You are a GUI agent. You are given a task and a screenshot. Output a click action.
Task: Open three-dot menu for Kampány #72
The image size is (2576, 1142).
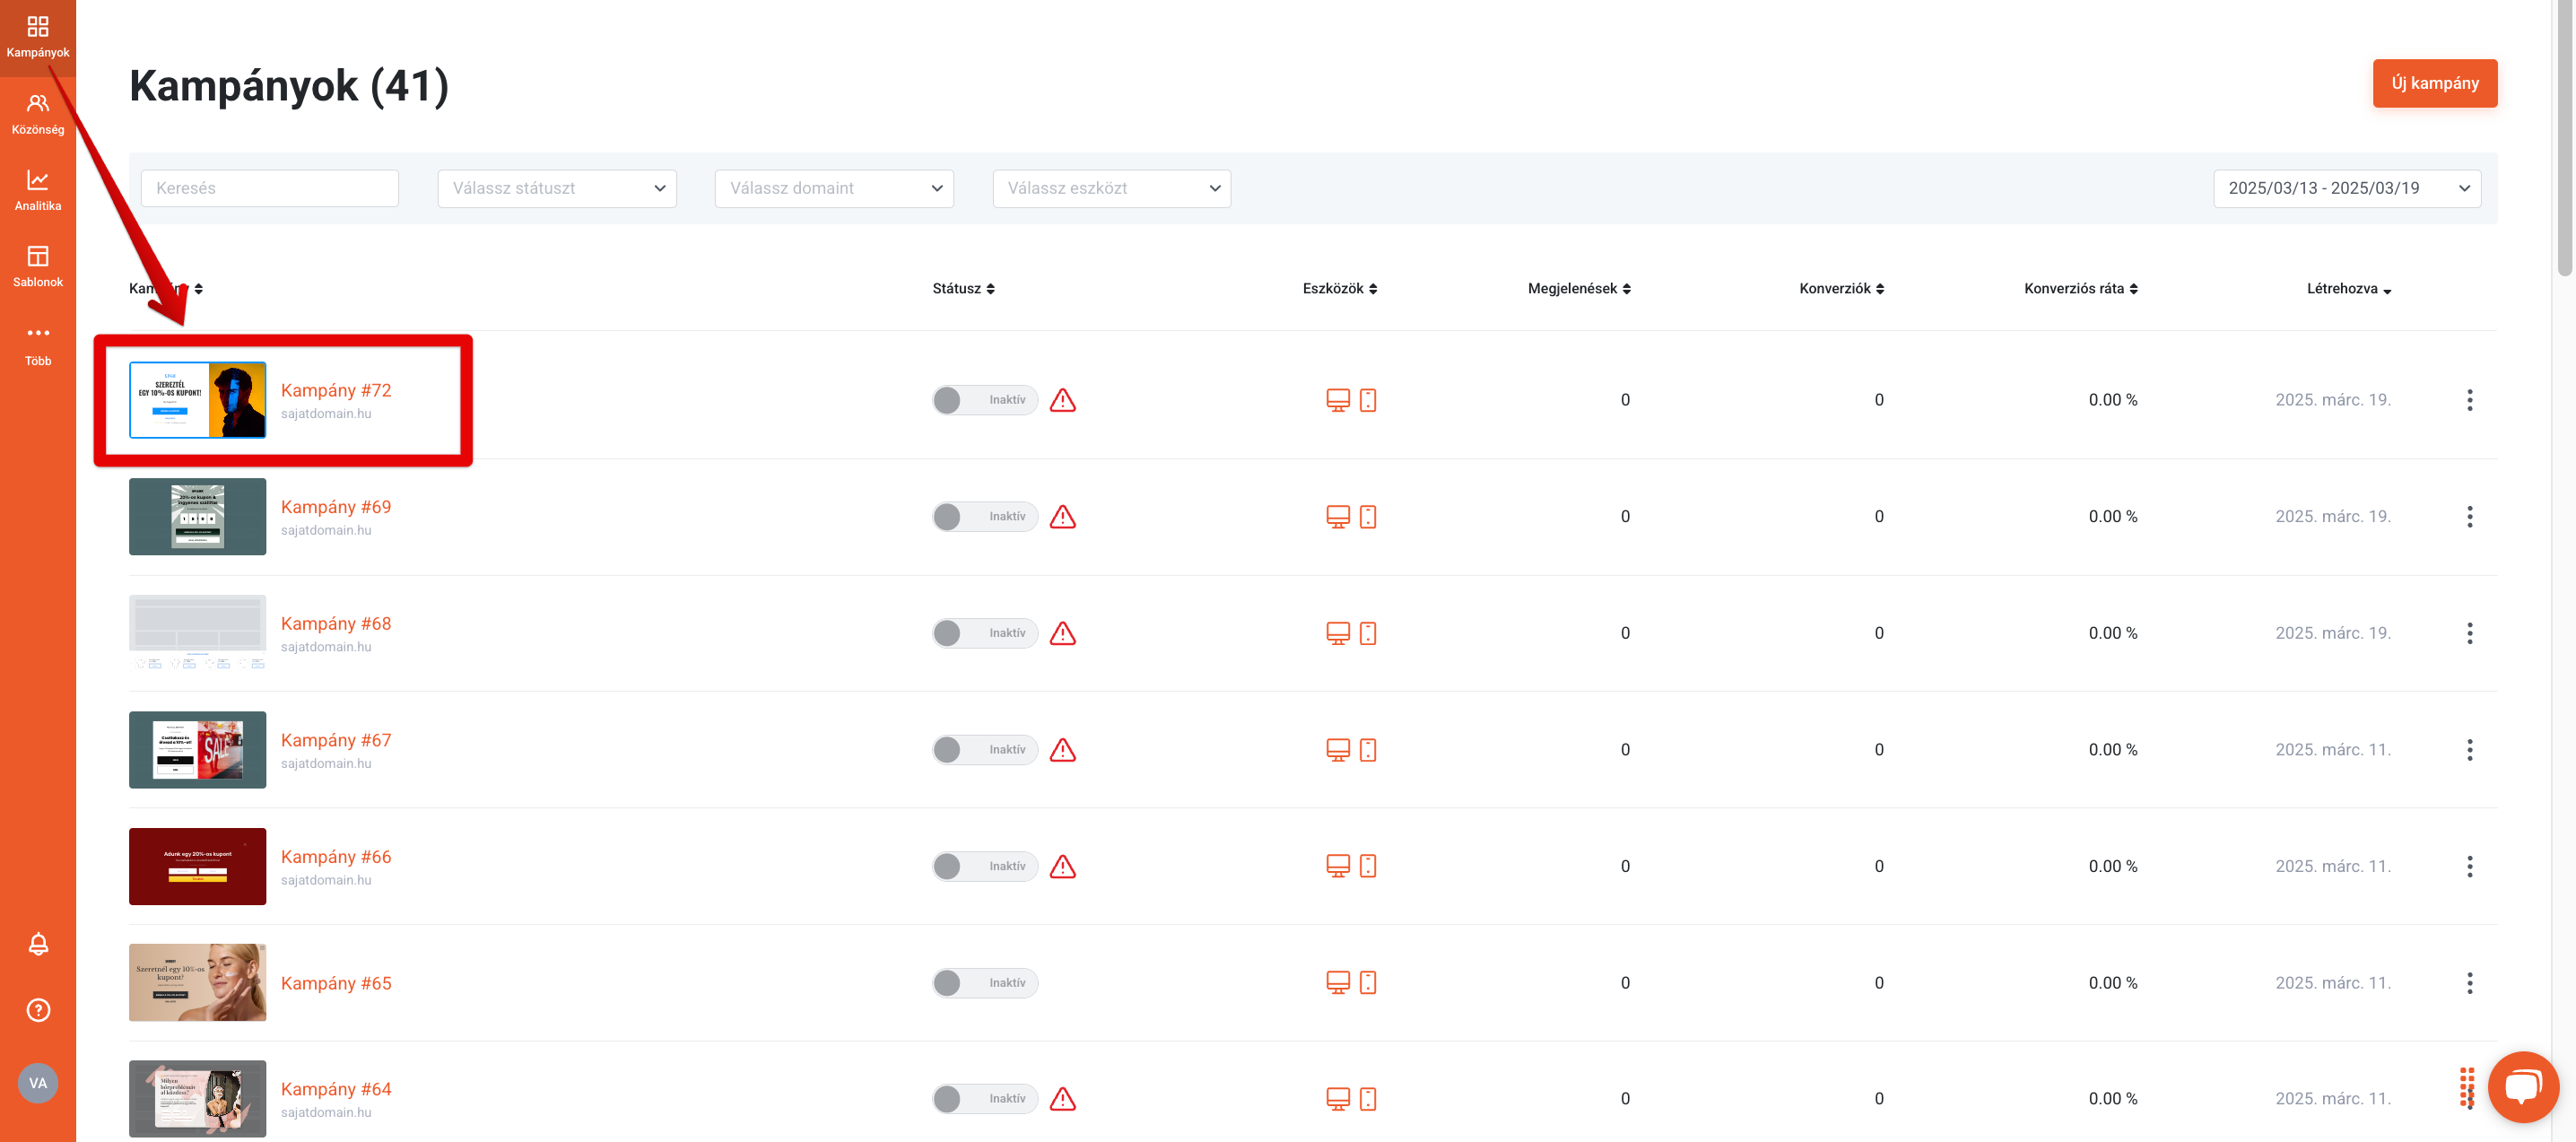2469,400
